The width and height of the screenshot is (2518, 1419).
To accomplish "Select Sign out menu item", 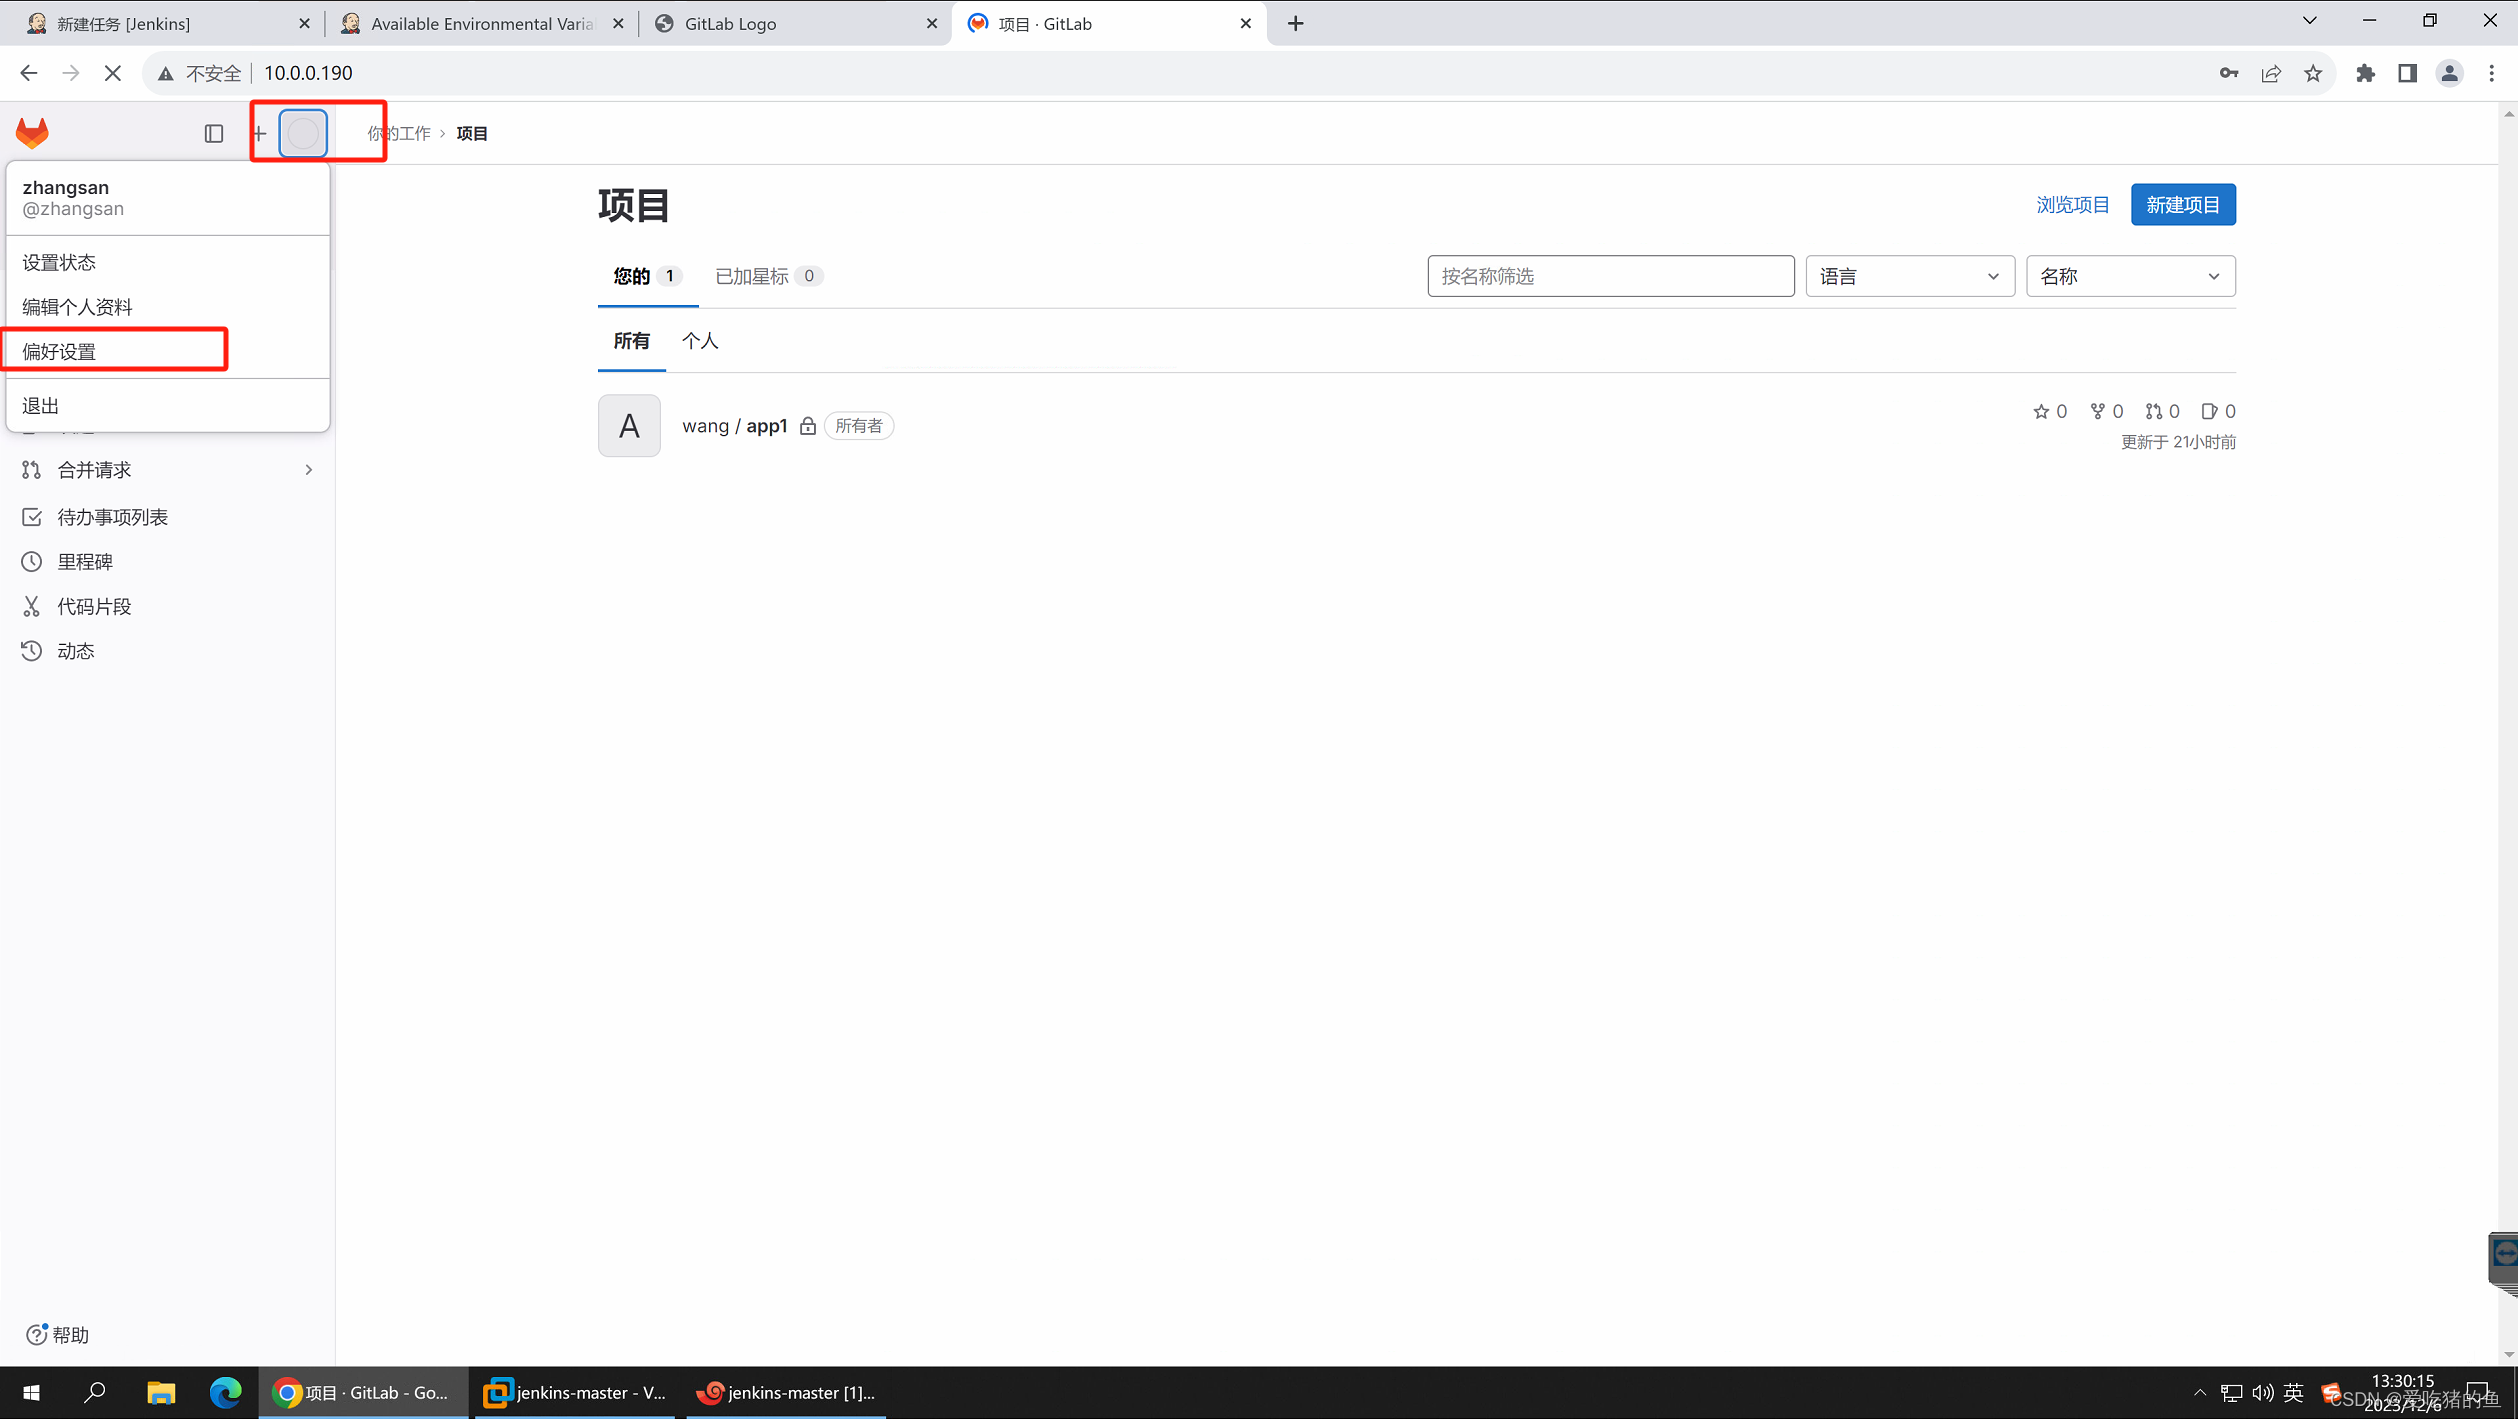I will [x=167, y=406].
